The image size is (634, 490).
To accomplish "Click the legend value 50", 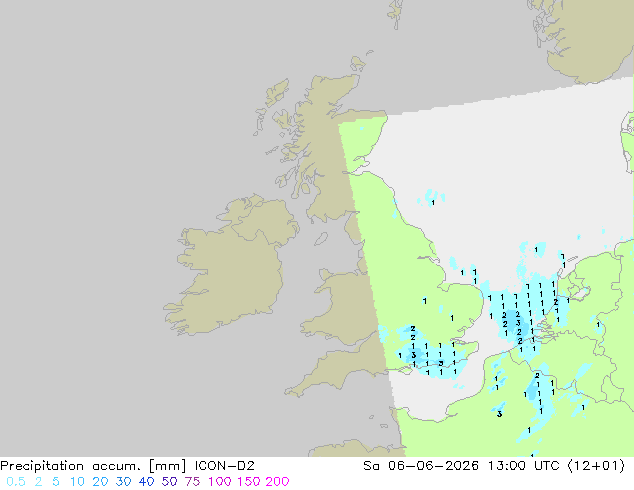I will tap(169, 482).
